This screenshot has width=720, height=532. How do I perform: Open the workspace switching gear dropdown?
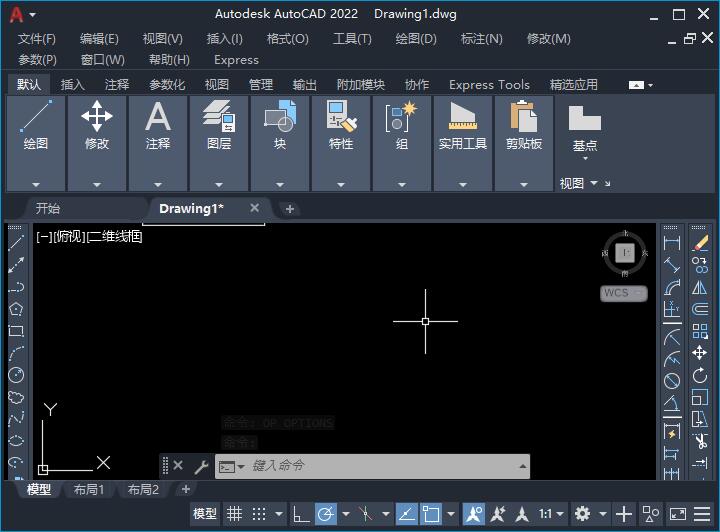(x=603, y=514)
